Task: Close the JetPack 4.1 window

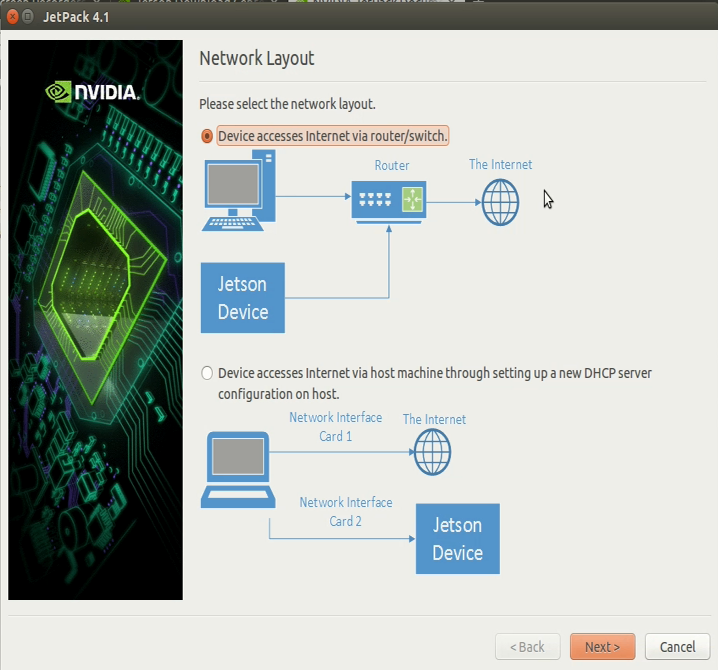Action: pyautogui.click(x=12, y=16)
